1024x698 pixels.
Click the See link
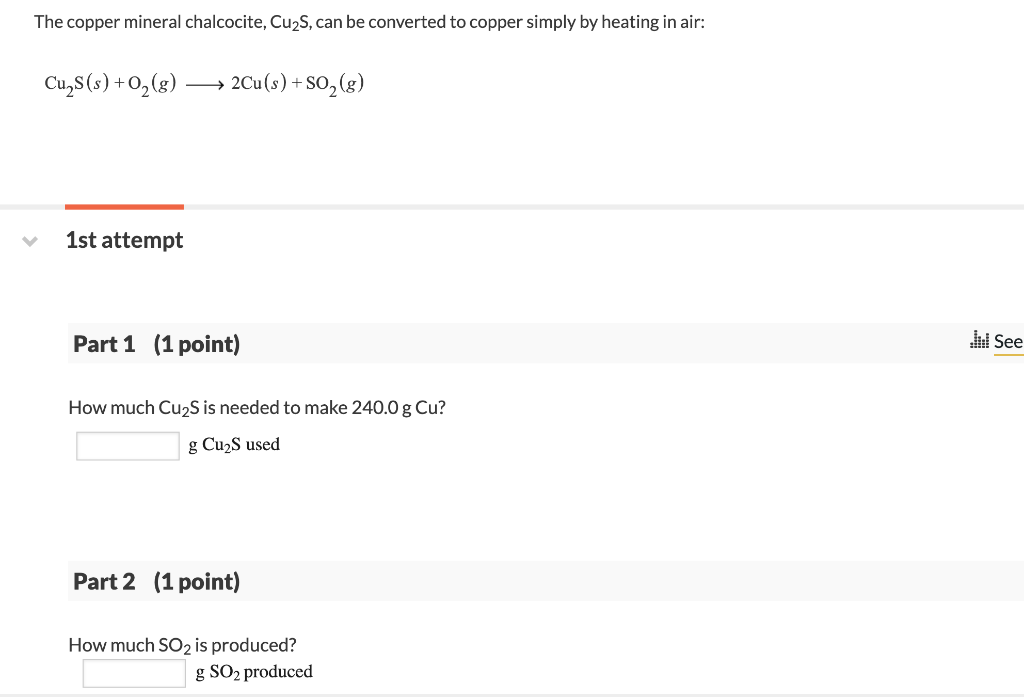tap(1009, 341)
